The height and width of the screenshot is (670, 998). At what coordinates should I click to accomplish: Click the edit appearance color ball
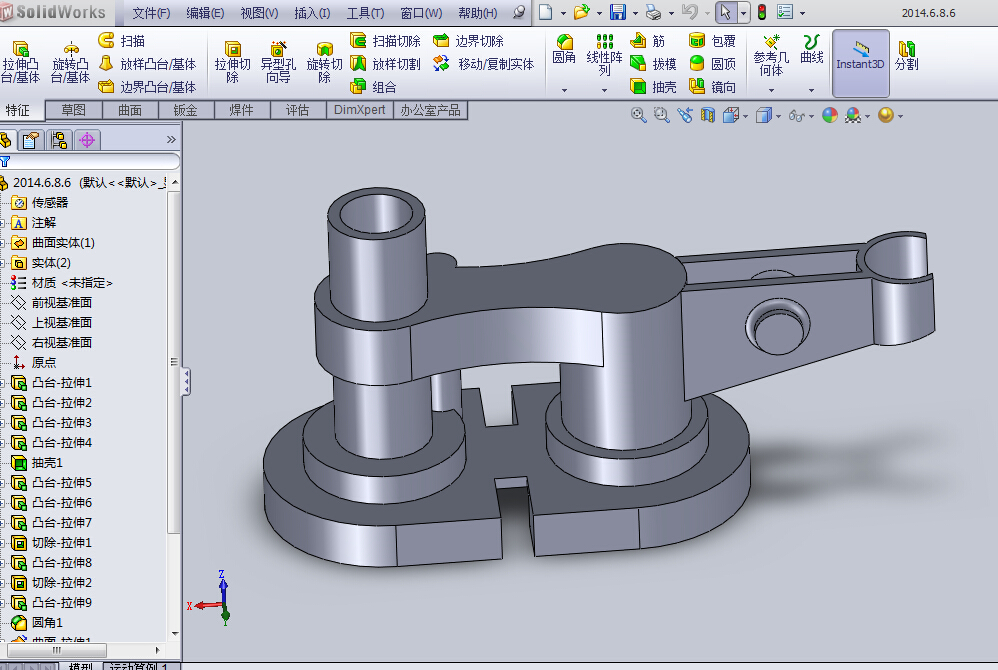coord(829,116)
